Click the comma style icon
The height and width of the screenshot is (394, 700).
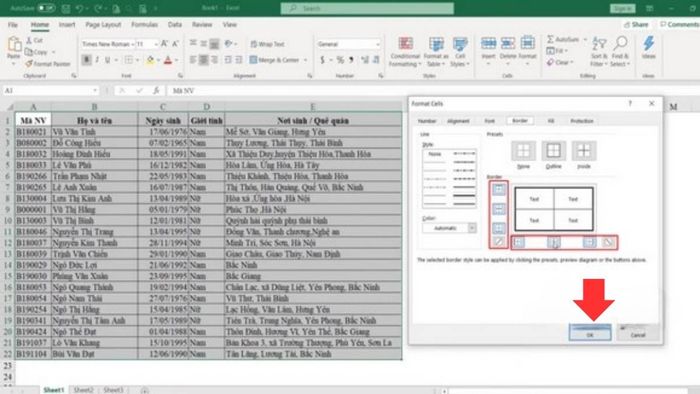click(x=352, y=59)
